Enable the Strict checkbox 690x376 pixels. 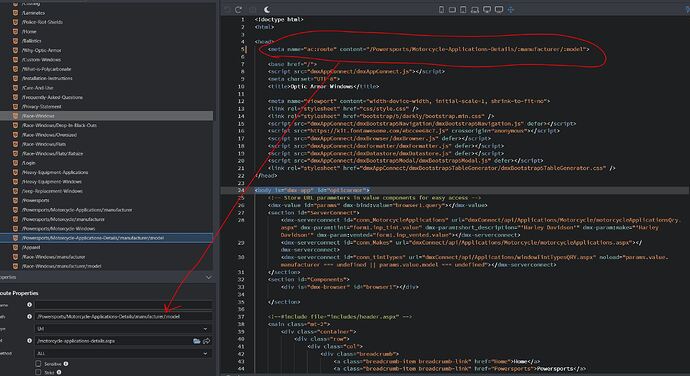[38, 372]
